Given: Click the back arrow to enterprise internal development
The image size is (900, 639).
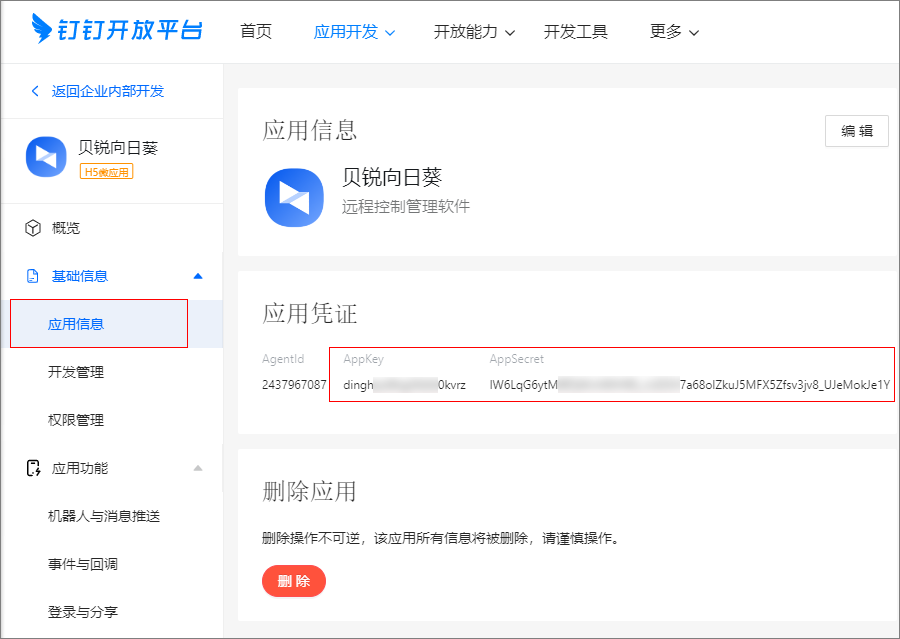Looking at the screenshot, I should [36, 91].
